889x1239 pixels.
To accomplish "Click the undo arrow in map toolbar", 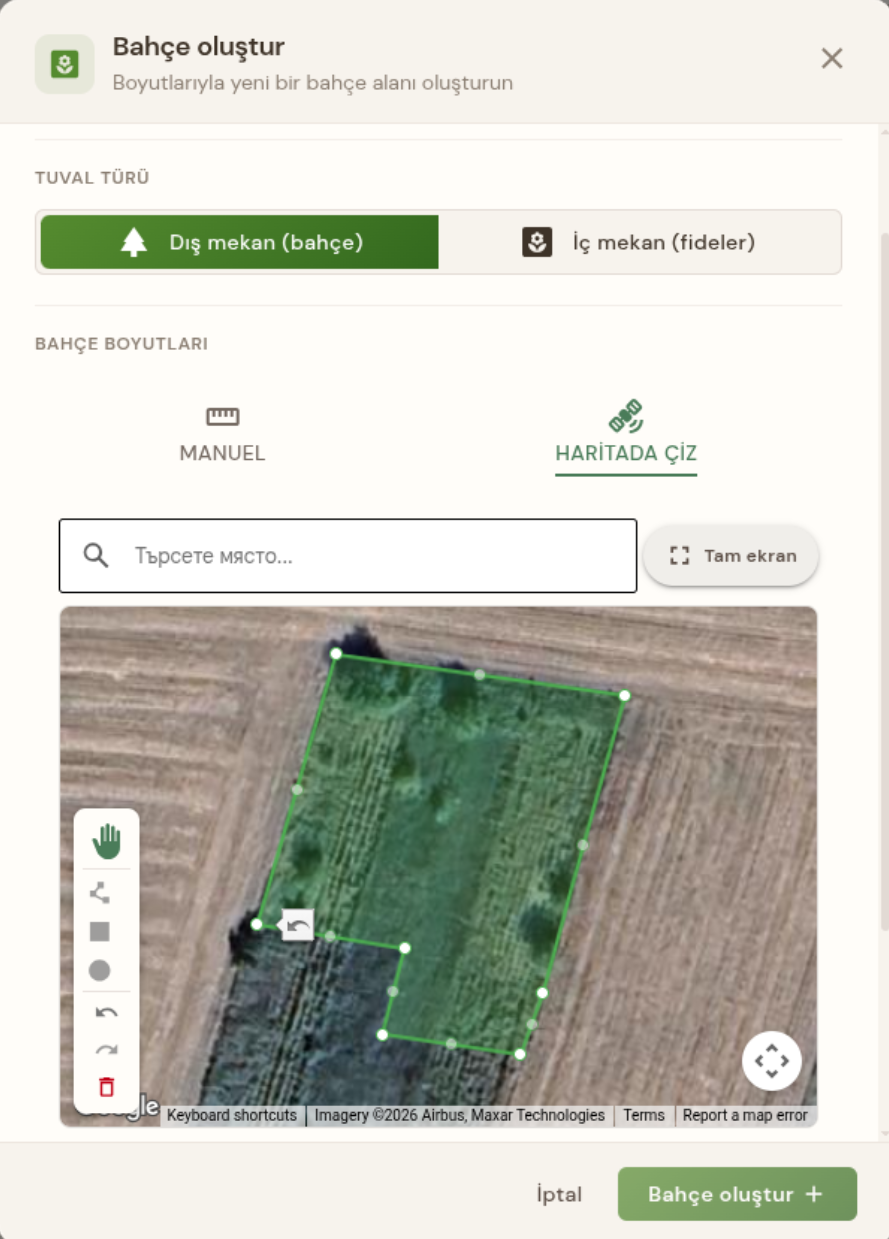I will (106, 1012).
